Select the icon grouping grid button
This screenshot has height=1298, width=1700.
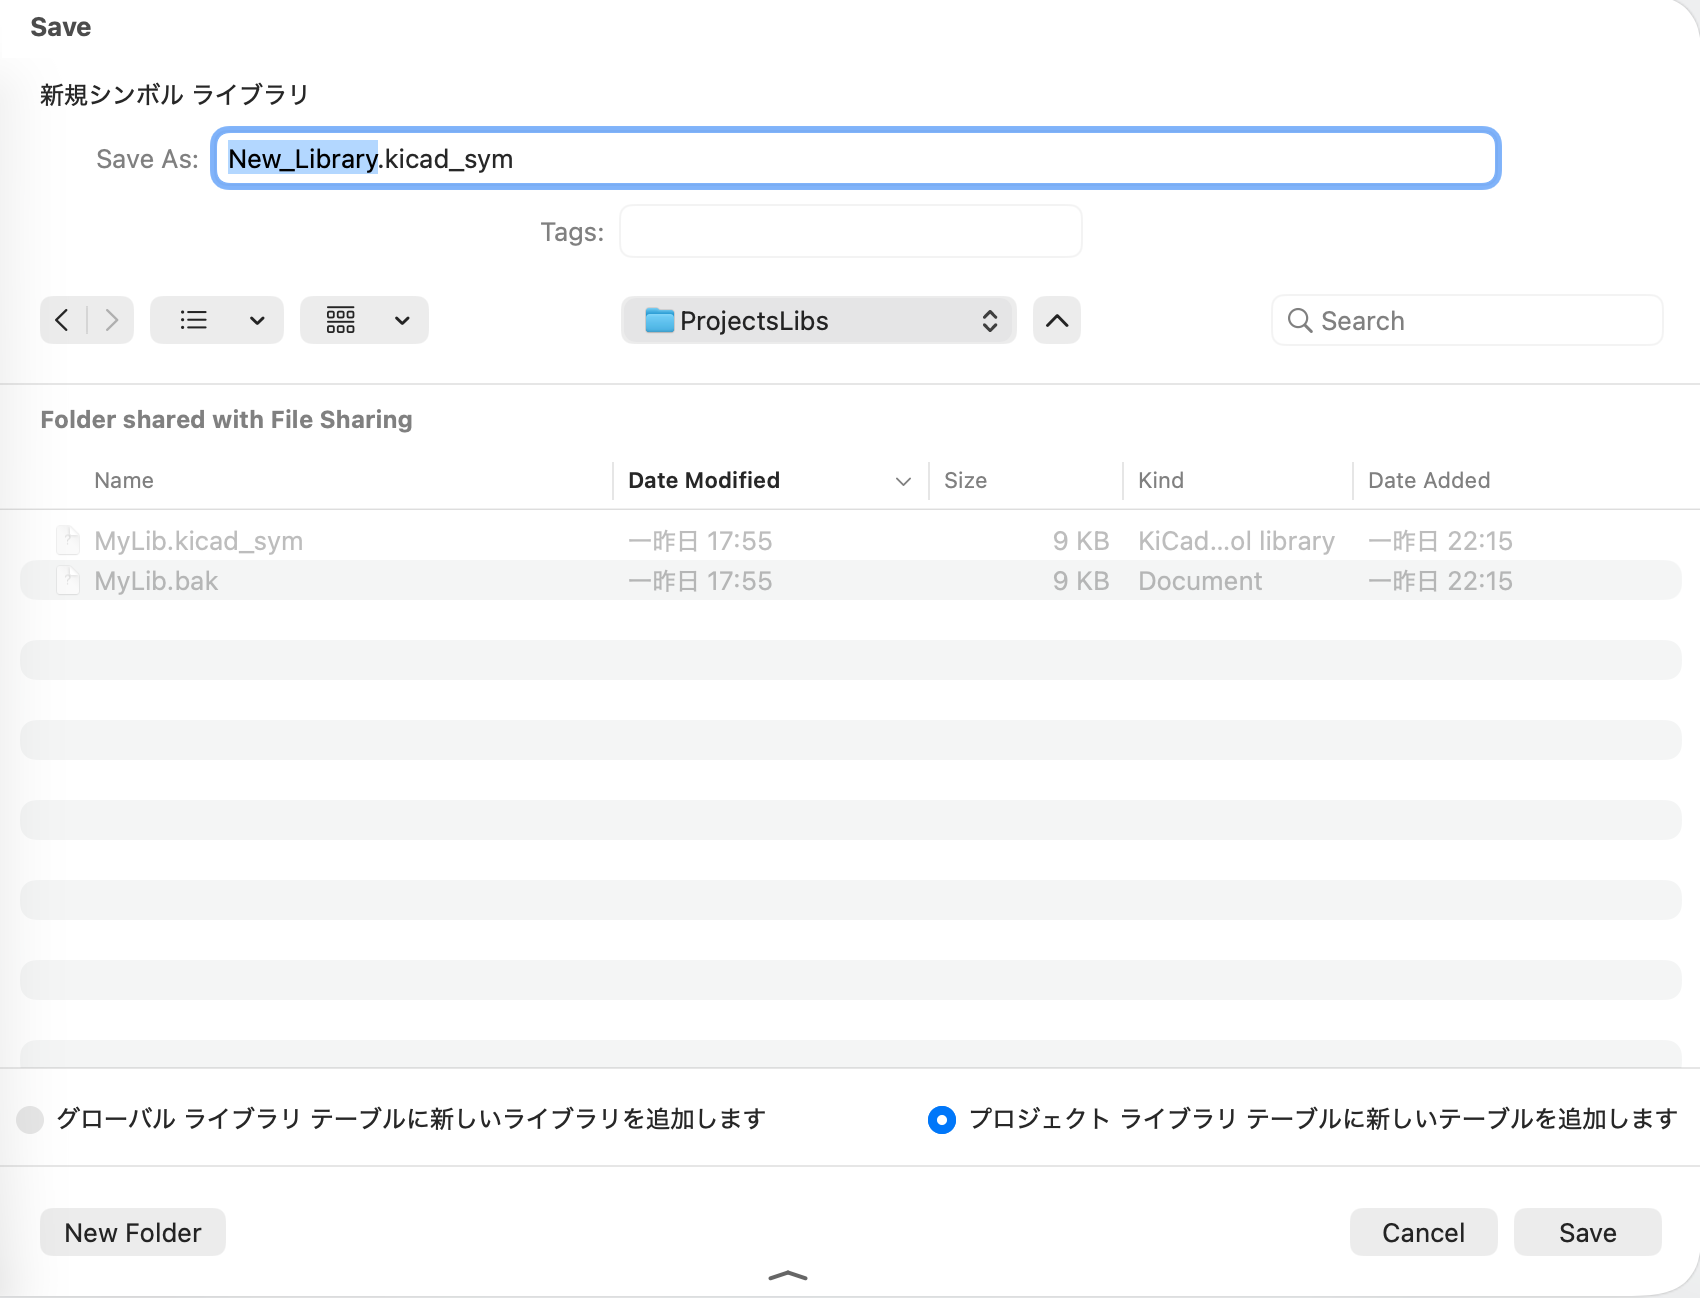(340, 320)
